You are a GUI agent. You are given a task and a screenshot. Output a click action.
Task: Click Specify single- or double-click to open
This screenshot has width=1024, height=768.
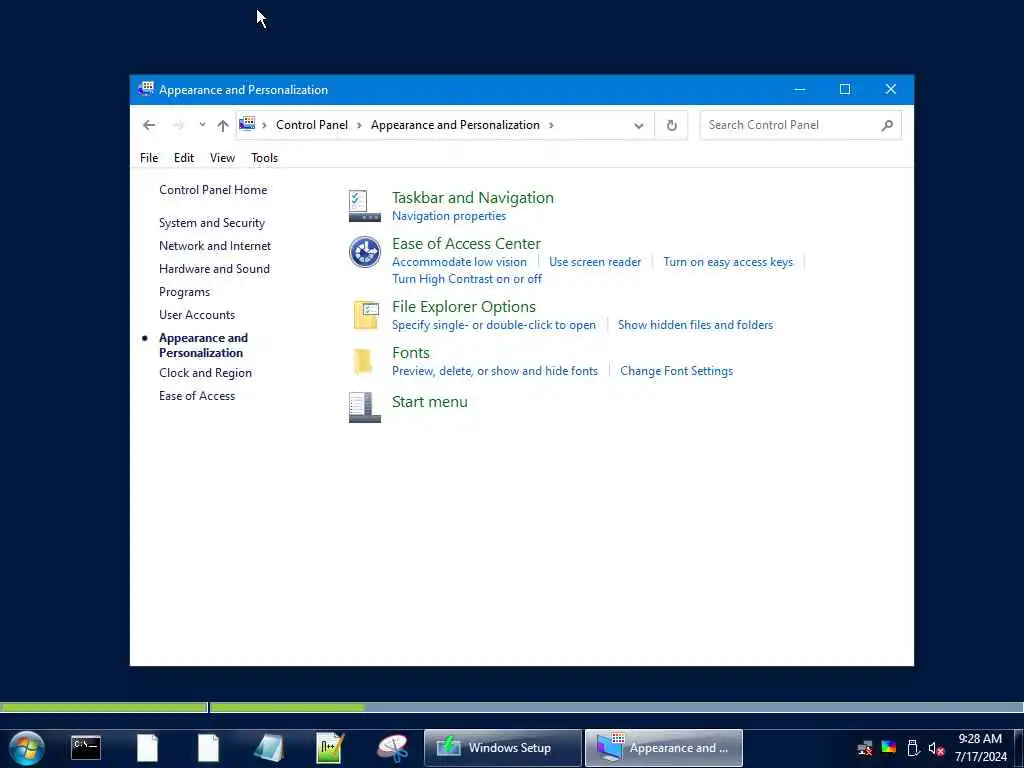494,325
